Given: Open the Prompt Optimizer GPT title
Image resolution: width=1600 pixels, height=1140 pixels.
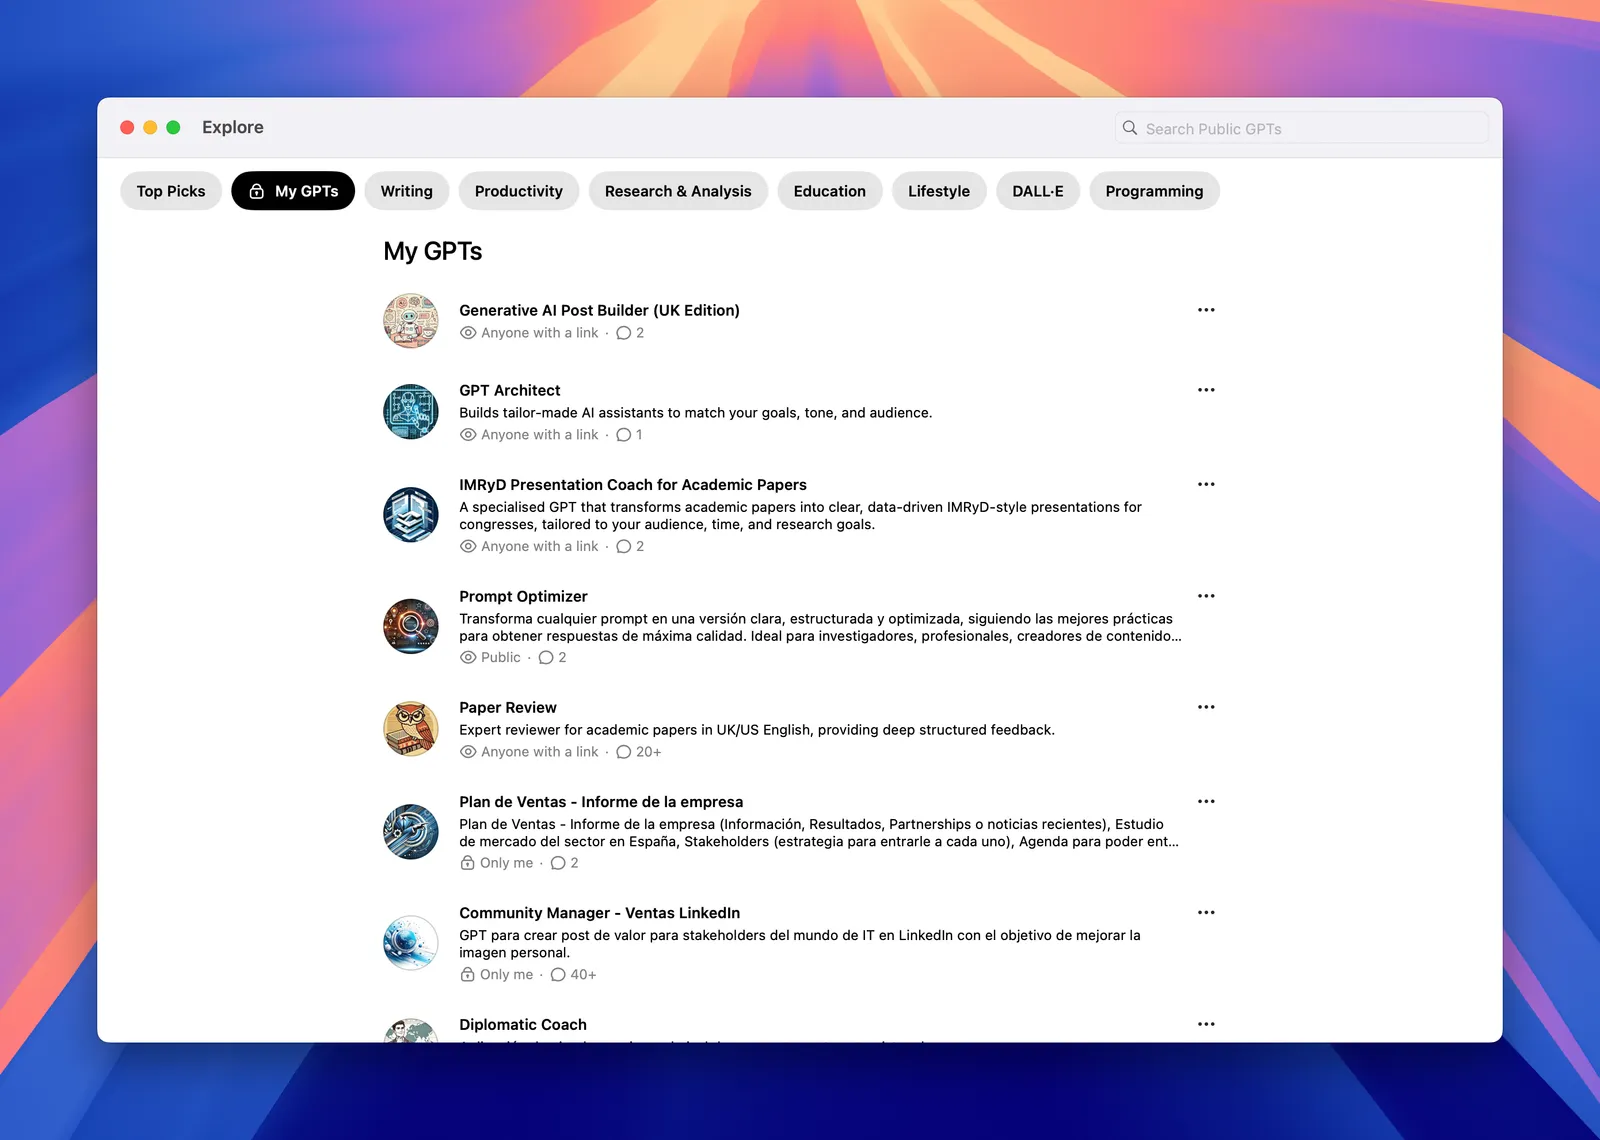Looking at the screenshot, I should coord(523,597).
